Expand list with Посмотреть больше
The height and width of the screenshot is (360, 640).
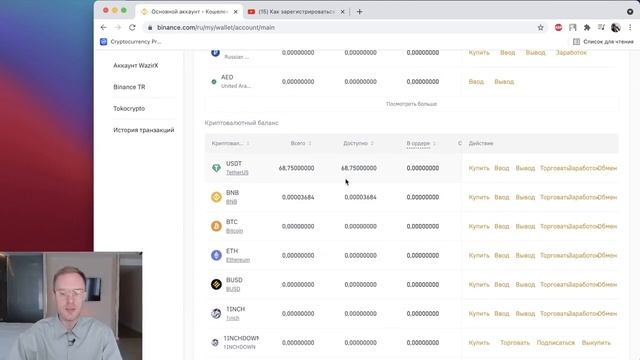coord(411,104)
